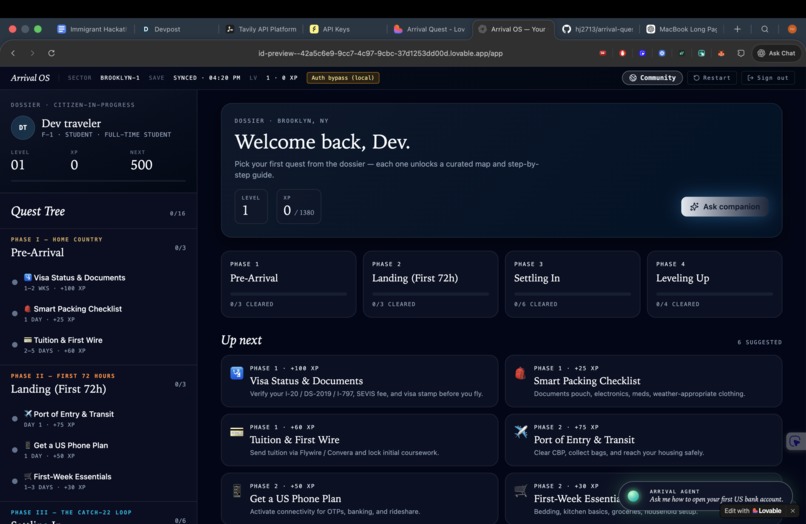Image resolution: width=806 pixels, height=524 pixels.
Task: Click the DT avatar in the dossier panel
Action: point(23,128)
